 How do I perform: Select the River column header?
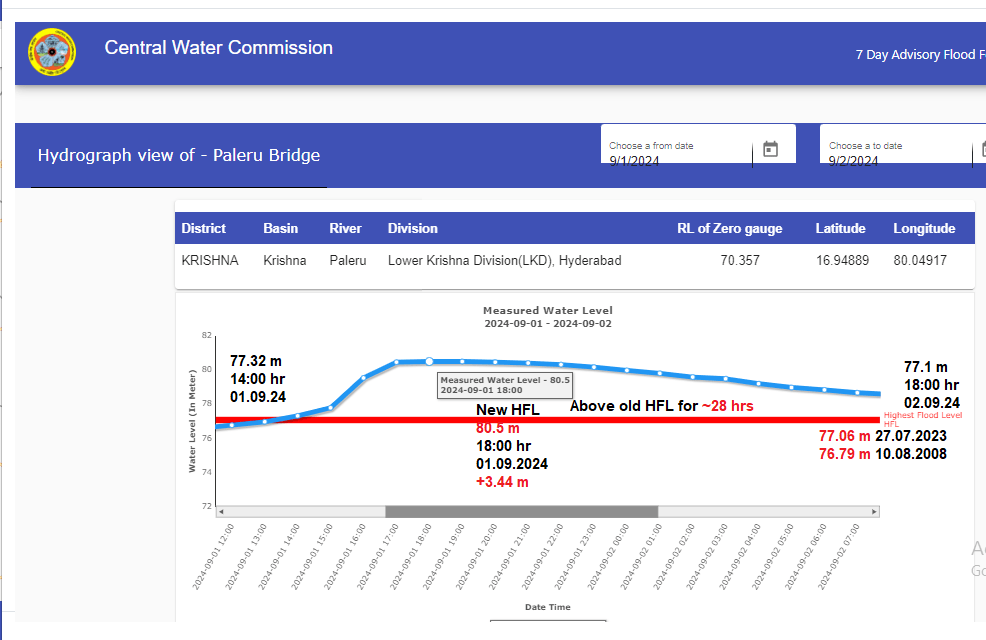click(x=345, y=228)
